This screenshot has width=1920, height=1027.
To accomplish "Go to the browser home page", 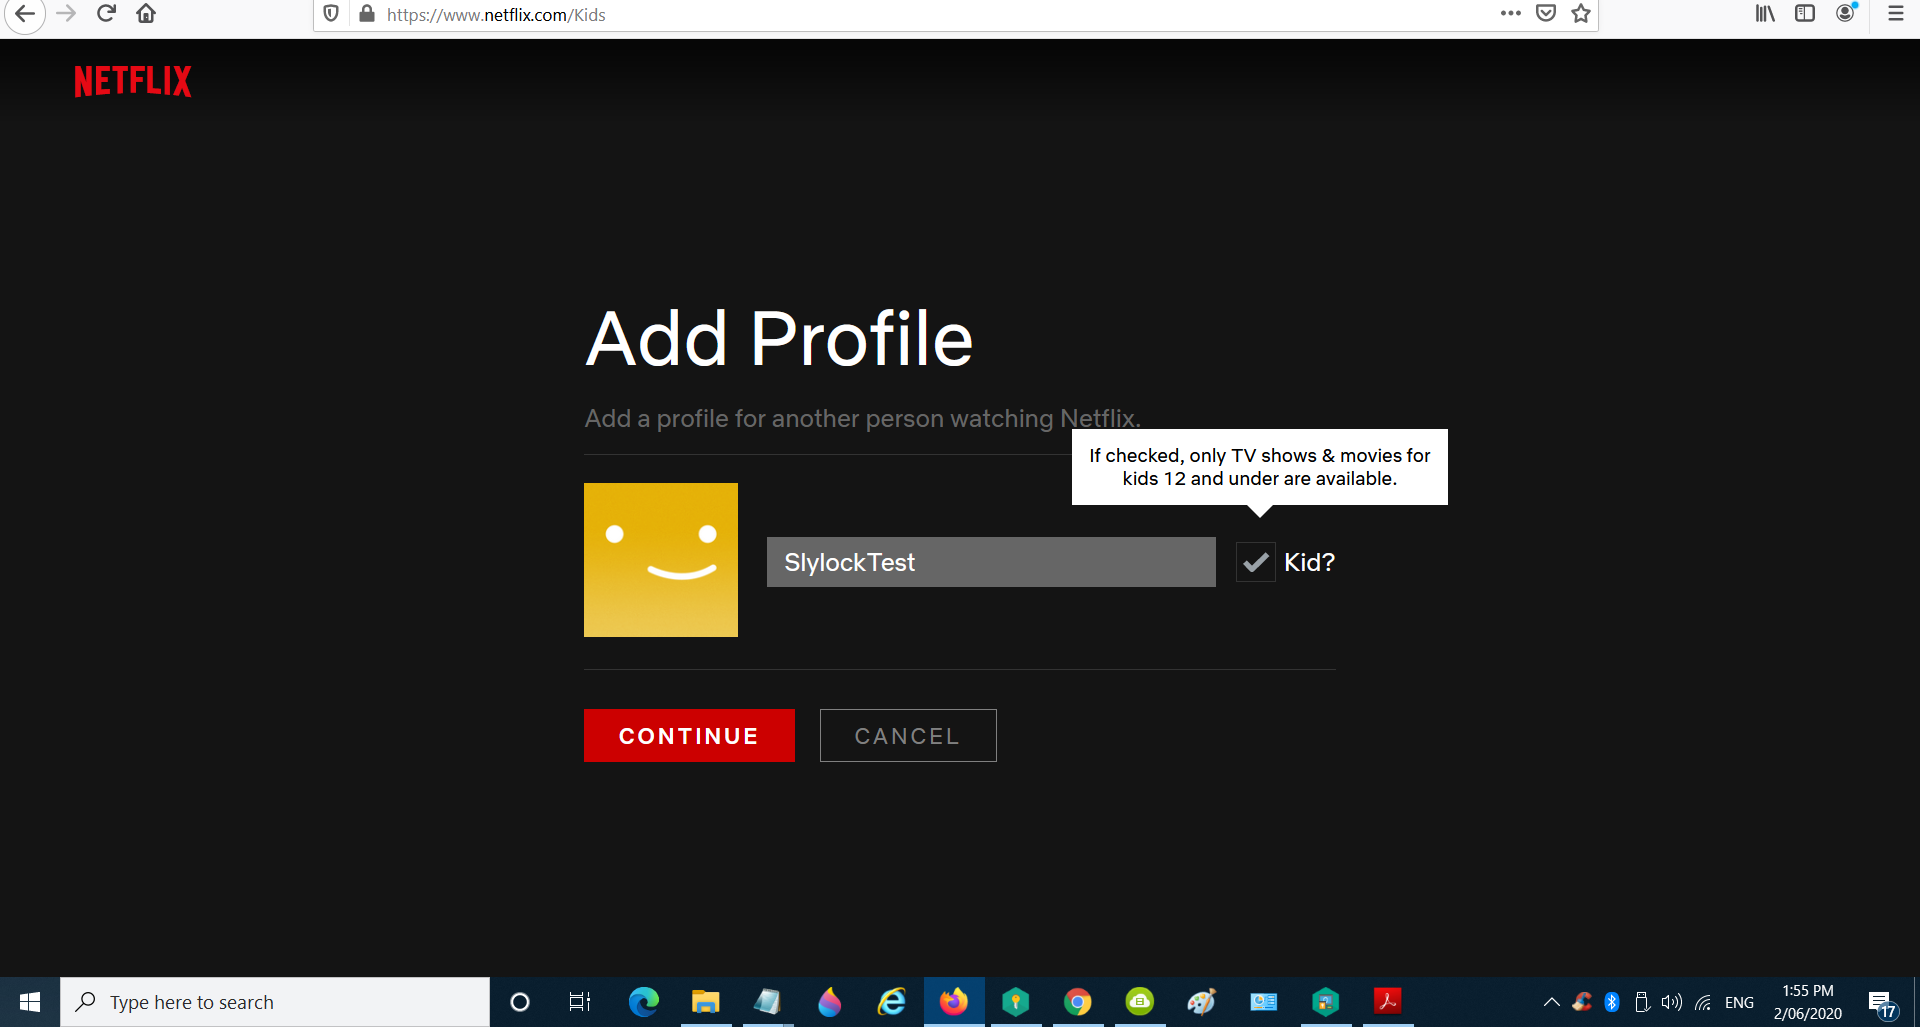I will tap(146, 14).
